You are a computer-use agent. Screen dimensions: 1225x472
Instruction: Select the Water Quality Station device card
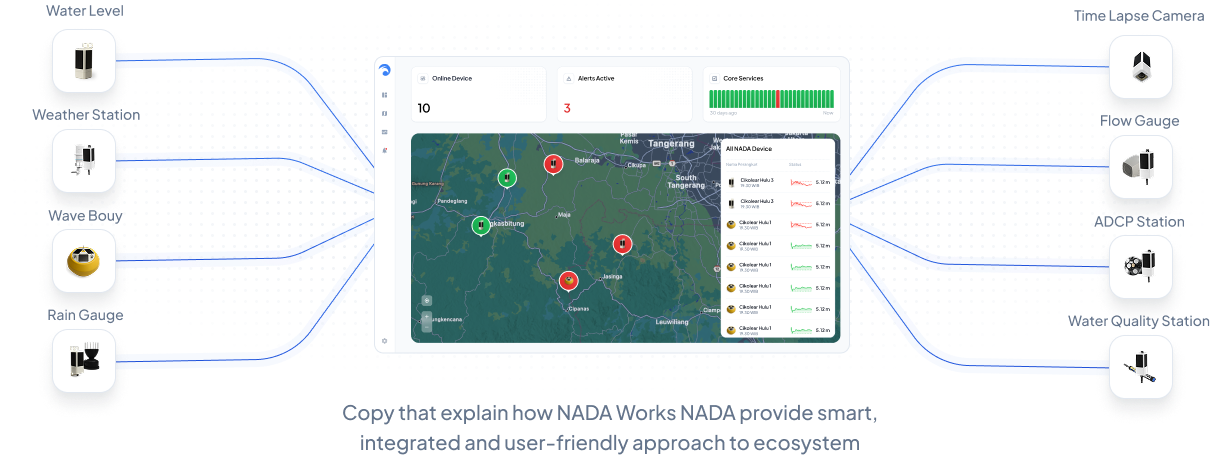tap(1141, 367)
